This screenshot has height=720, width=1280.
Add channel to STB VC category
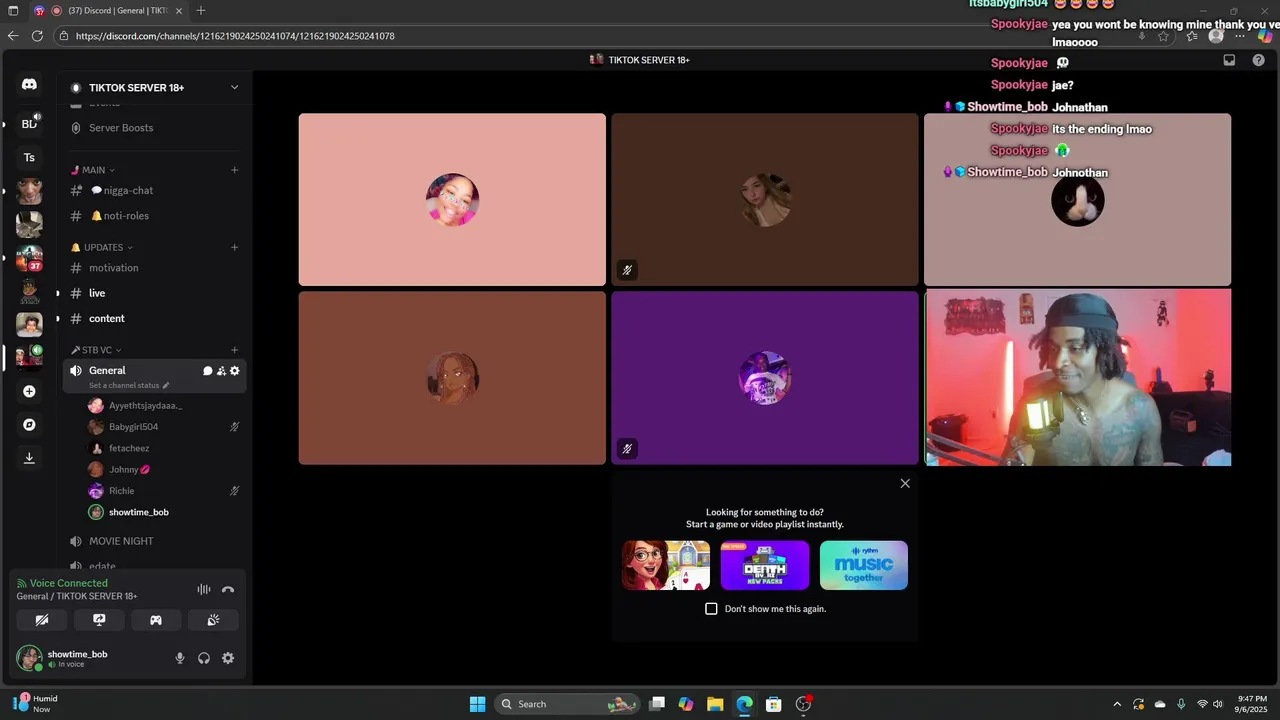tap(235, 350)
